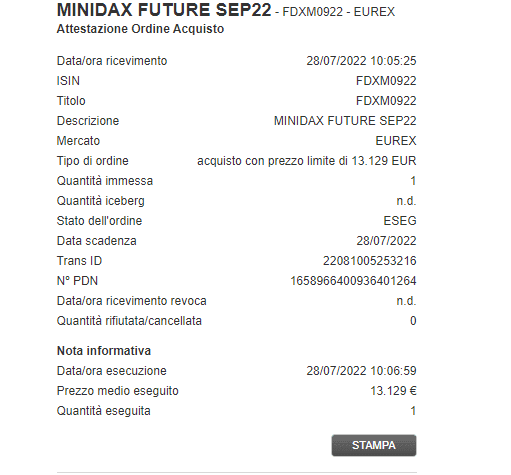Select the limit price order type text
The image size is (511, 475).
307,161
